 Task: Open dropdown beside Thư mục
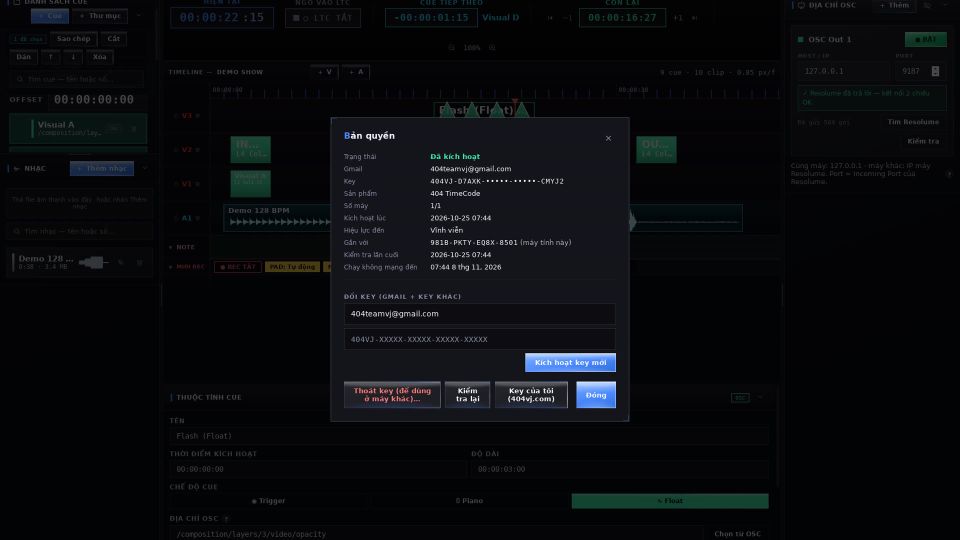(x=139, y=16)
